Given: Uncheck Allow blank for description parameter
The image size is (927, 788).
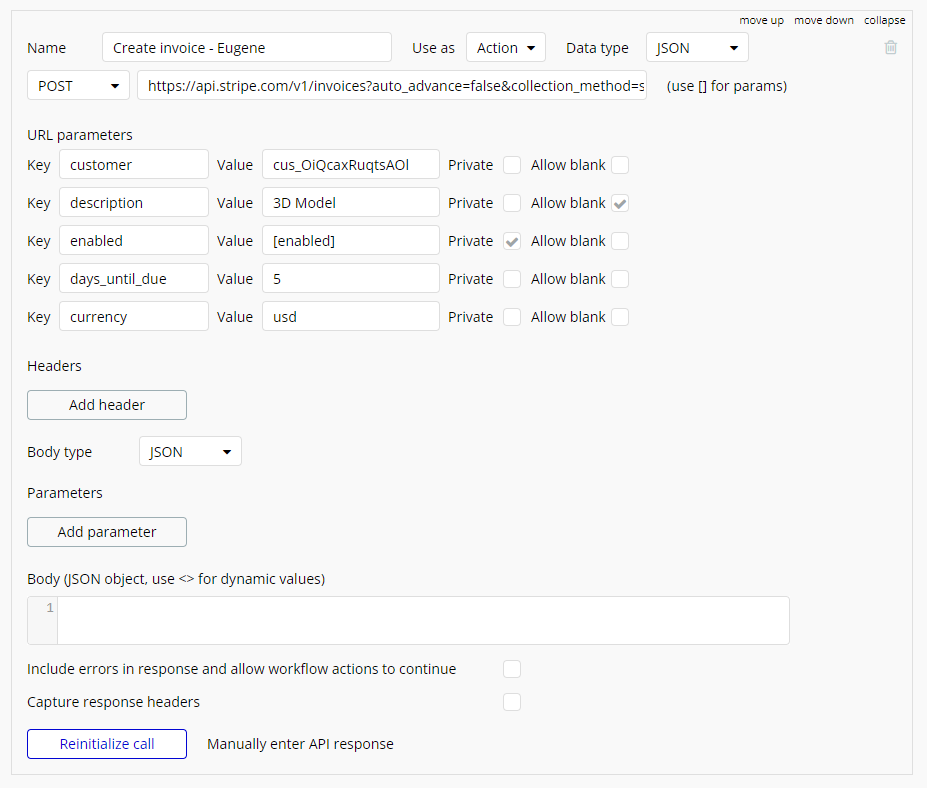Looking at the screenshot, I should 620,203.
